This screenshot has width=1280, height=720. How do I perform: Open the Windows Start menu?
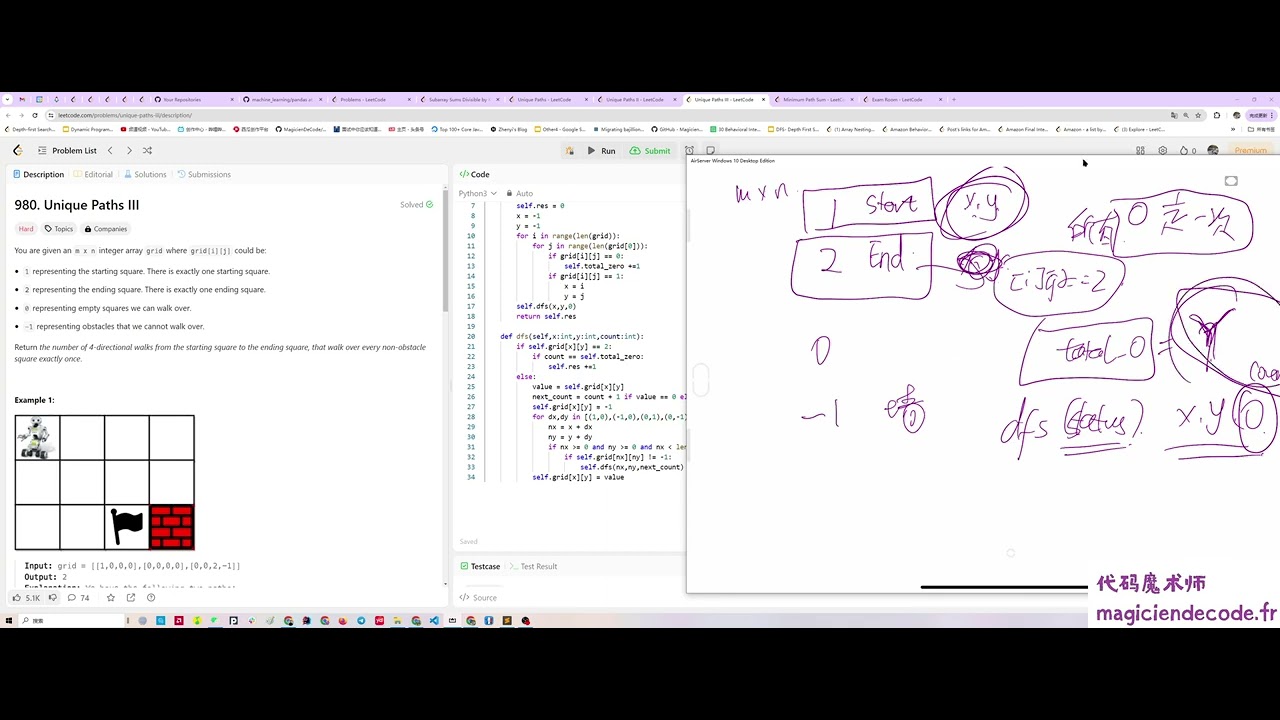[x=9, y=621]
